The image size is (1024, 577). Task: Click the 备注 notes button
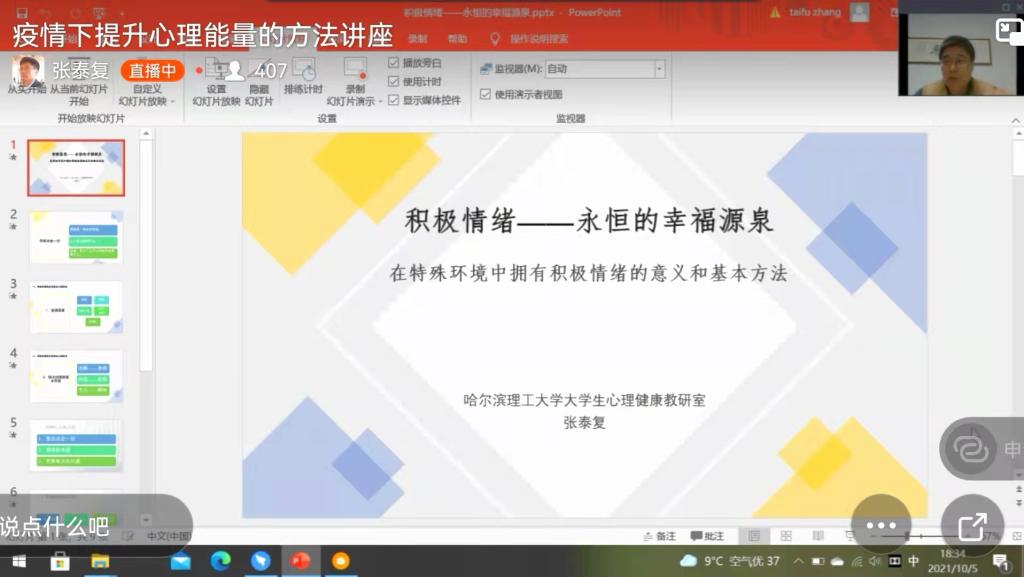point(659,536)
